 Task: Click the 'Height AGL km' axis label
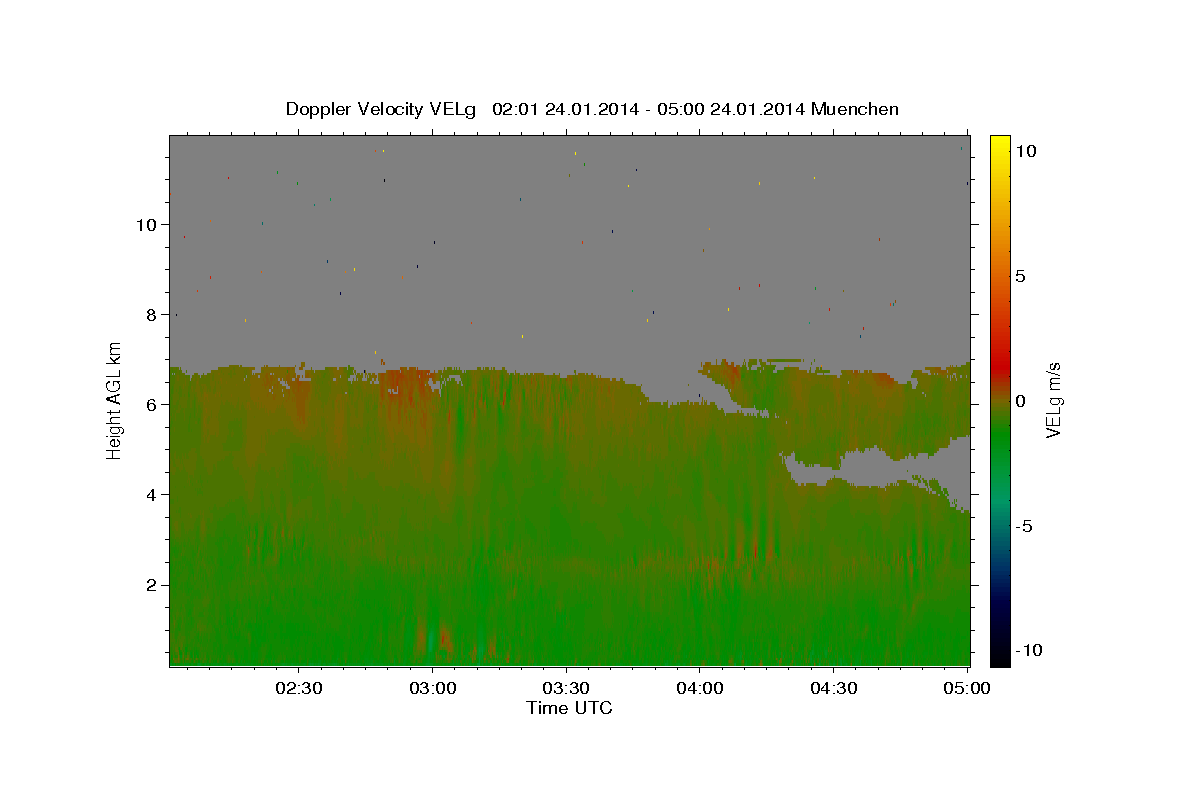click(115, 400)
